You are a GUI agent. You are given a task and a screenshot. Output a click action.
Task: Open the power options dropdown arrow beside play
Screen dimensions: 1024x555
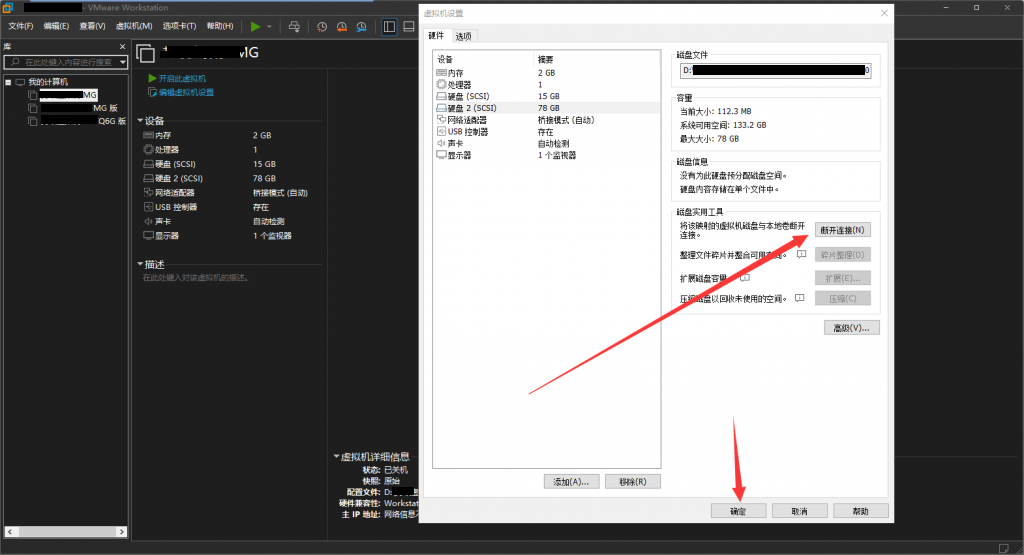269,27
